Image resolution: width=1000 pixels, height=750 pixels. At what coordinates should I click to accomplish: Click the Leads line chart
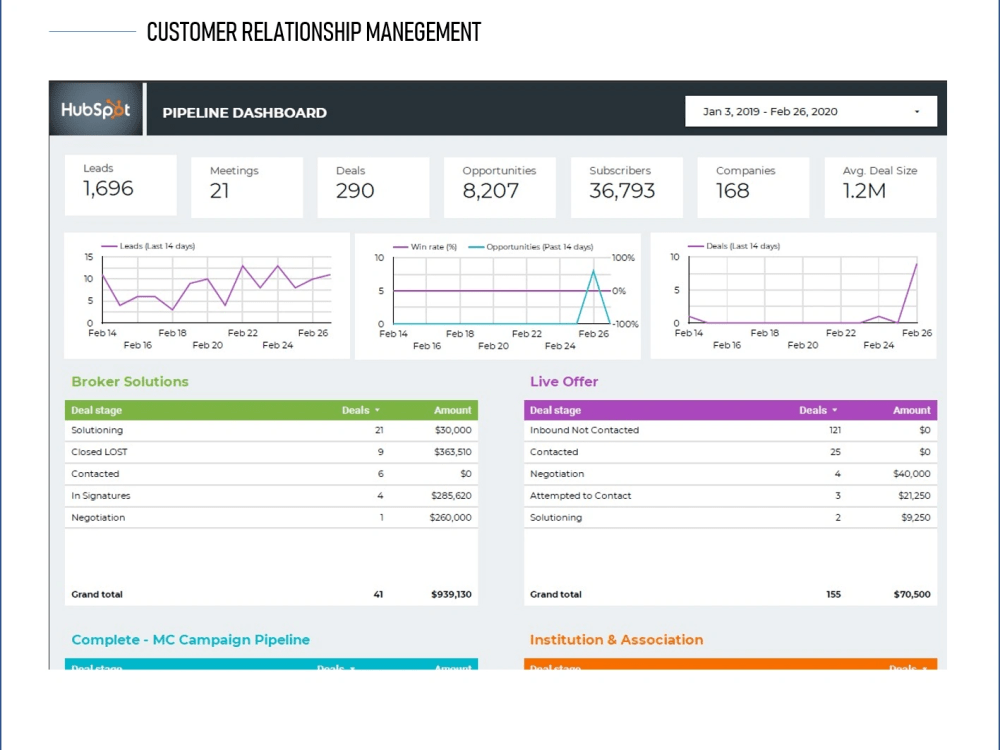[x=207, y=295]
